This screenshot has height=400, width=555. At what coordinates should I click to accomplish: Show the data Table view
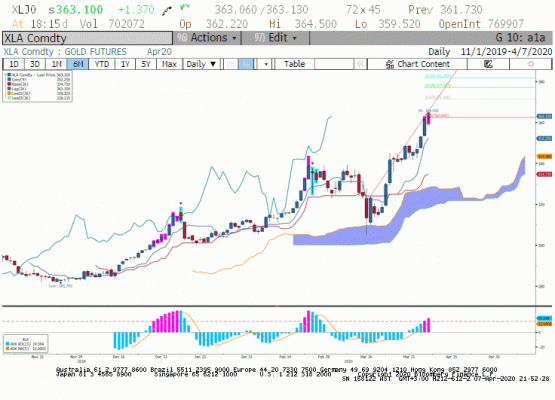click(x=294, y=64)
